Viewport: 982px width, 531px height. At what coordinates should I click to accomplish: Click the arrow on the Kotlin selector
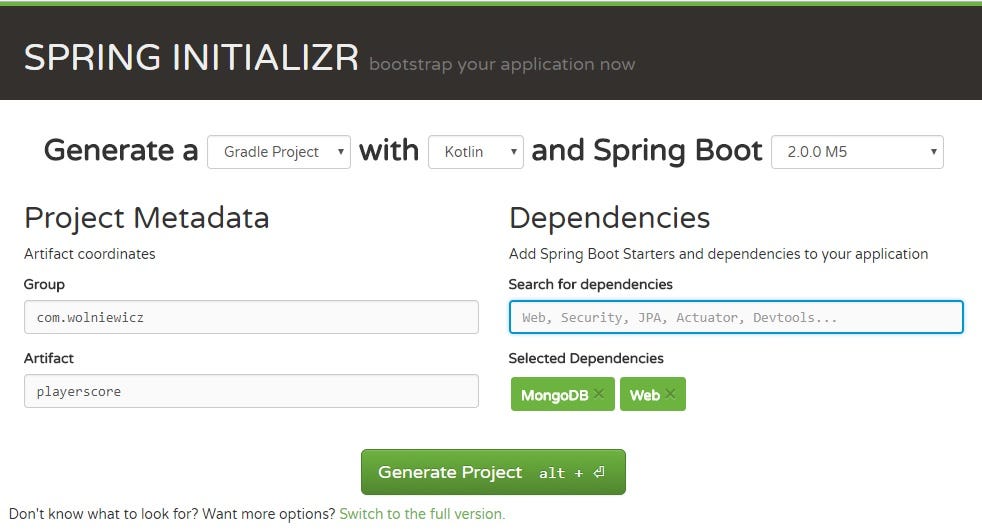(514, 152)
